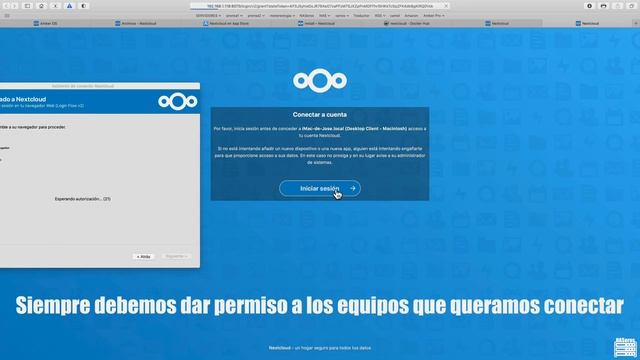Switch to the Nextcloud en App Store tab
The height and width of the screenshot is (360, 640).
tap(226, 24)
